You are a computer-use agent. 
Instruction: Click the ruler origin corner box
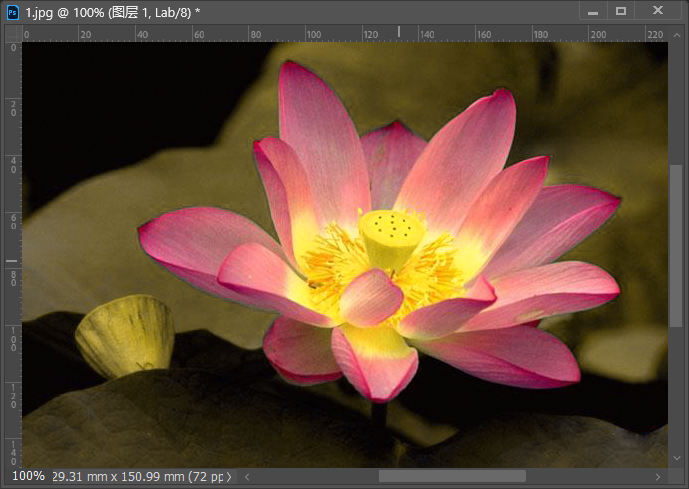tap(12, 33)
